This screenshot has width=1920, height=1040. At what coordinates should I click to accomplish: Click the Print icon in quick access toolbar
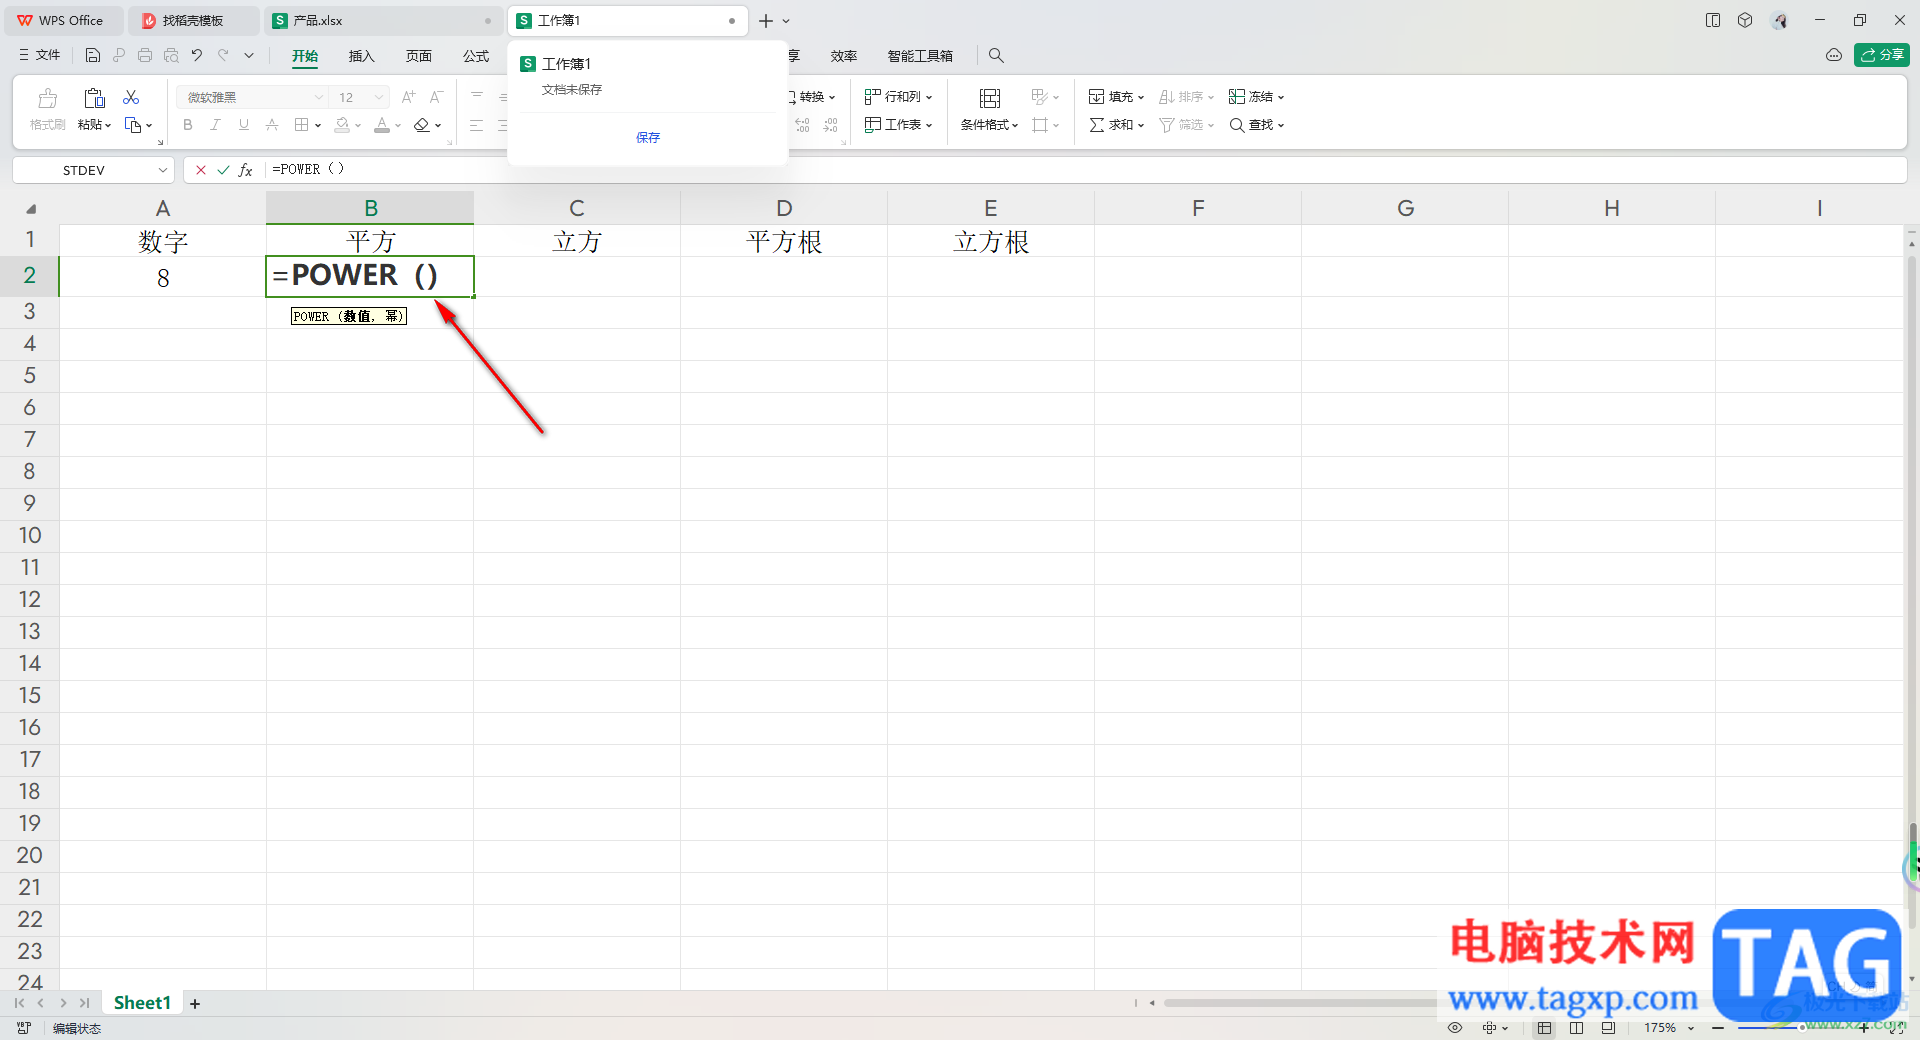click(145, 56)
